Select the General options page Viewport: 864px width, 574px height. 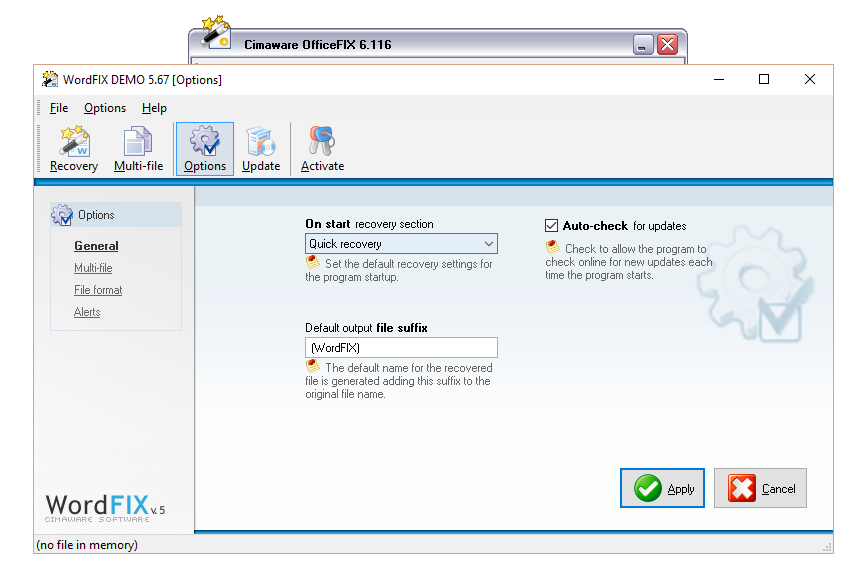click(x=96, y=246)
